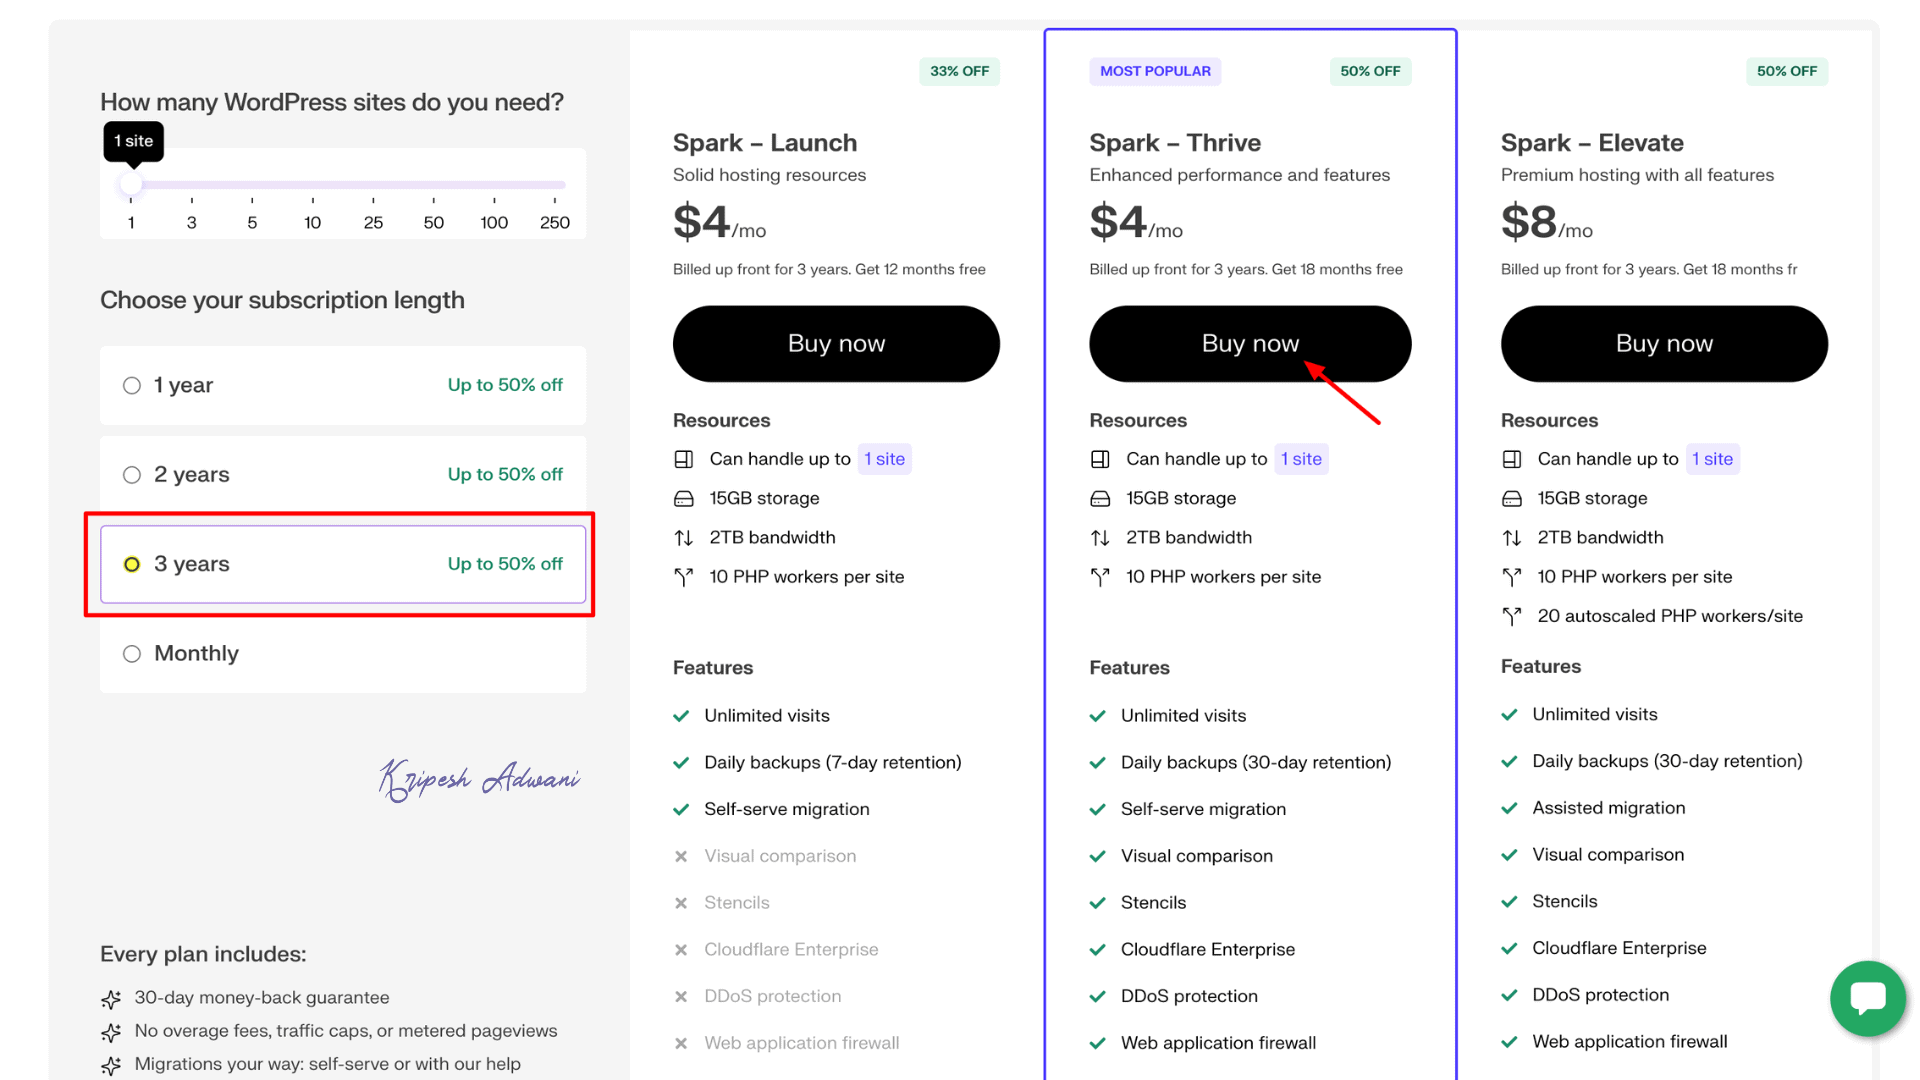Open the live chat bubble icon
The image size is (1920, 1080).
1867,998
